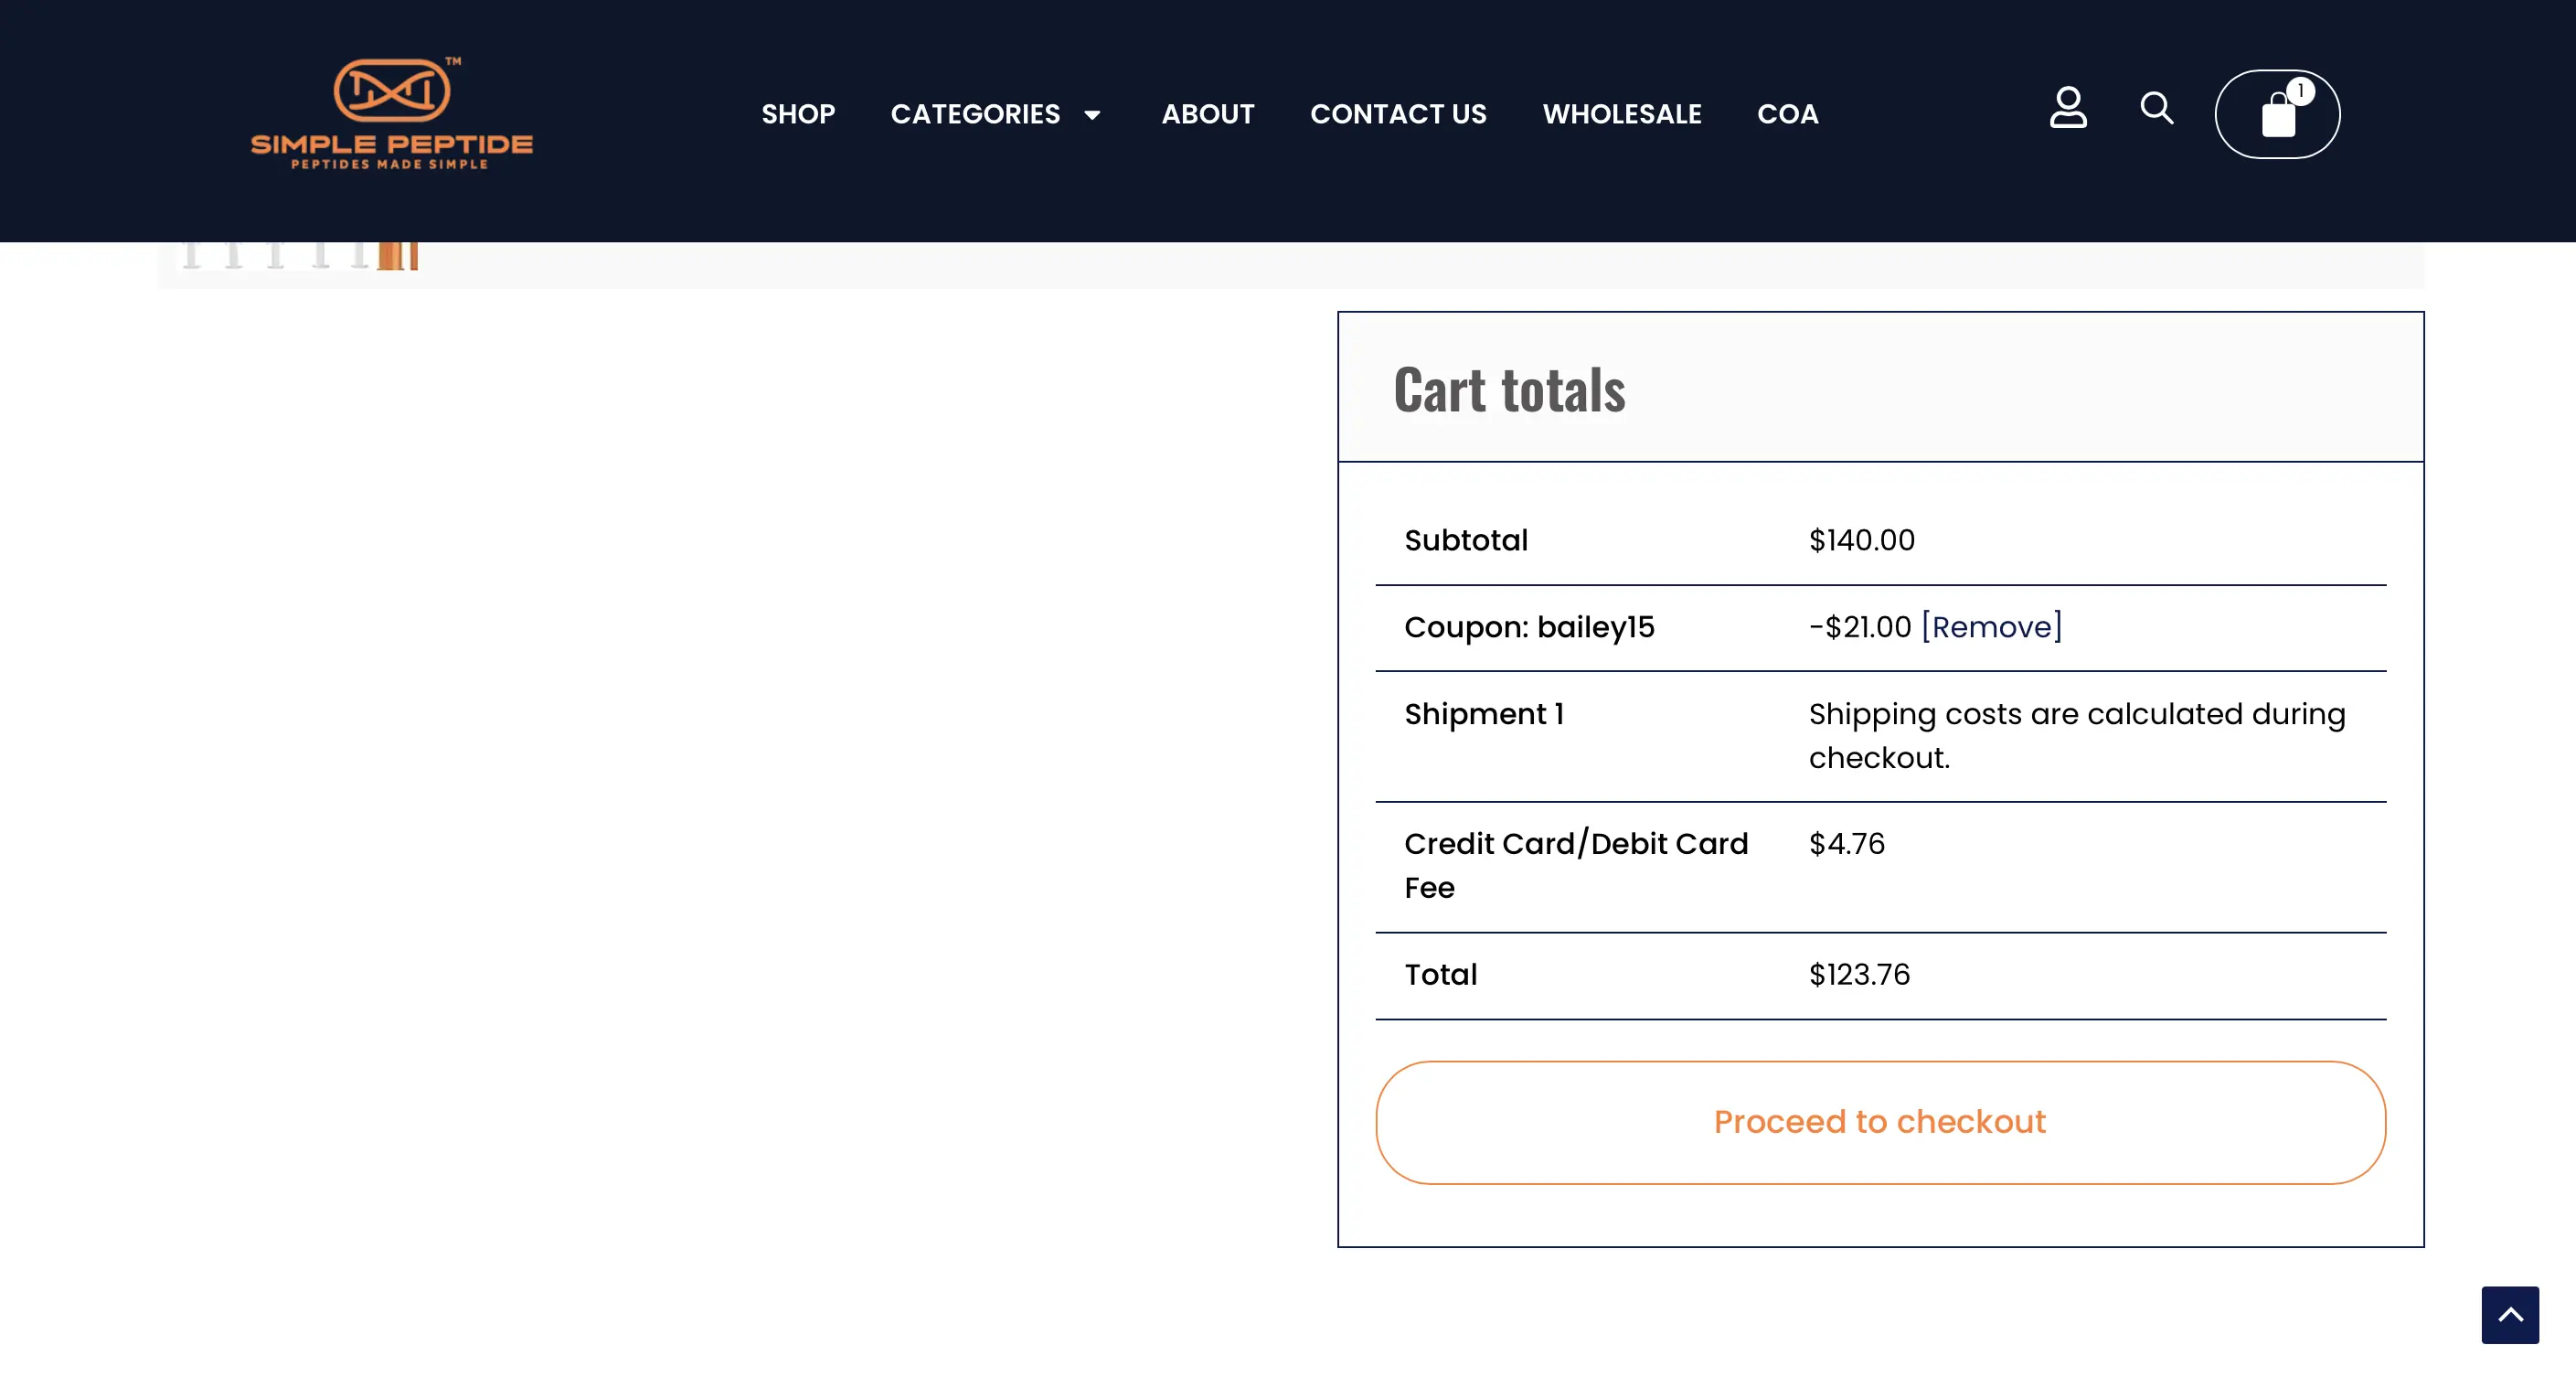The width and height of the screenshot is (2576, 1377).
Task: Open the CATEGORIES menu label
Action: point(975,114)
